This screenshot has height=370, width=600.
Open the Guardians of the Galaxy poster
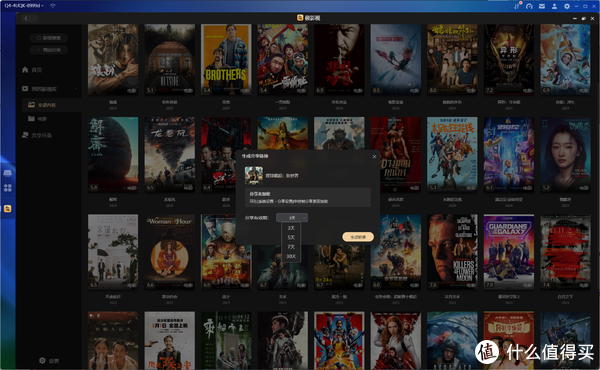point(509,251)
